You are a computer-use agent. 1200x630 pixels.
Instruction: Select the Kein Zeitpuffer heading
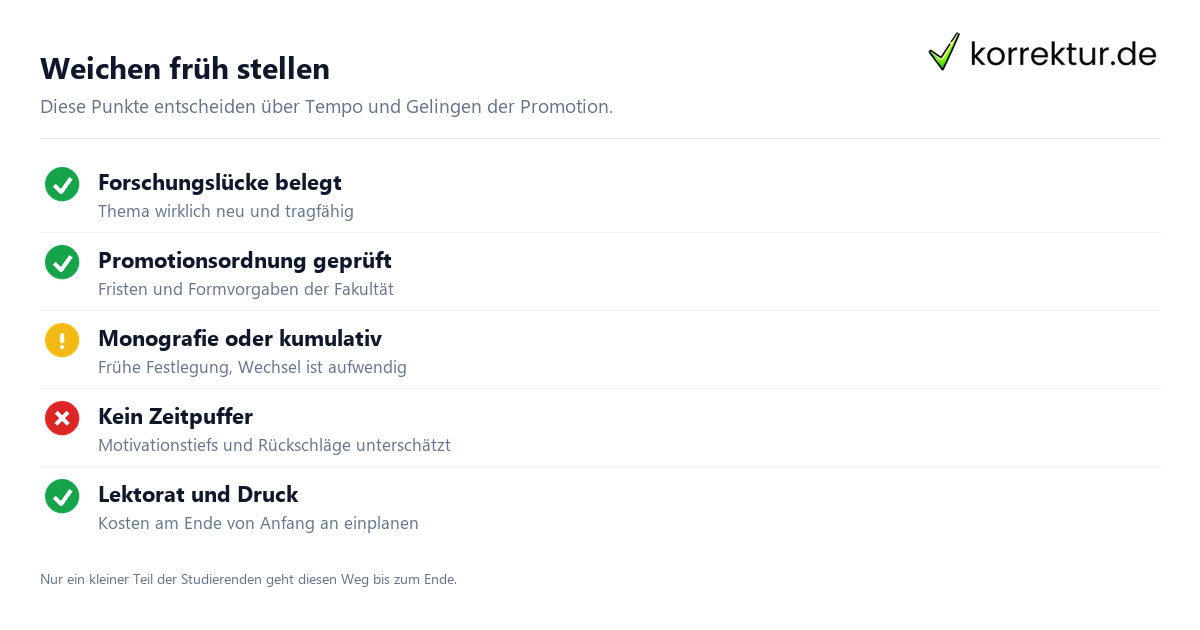point(175,417)
